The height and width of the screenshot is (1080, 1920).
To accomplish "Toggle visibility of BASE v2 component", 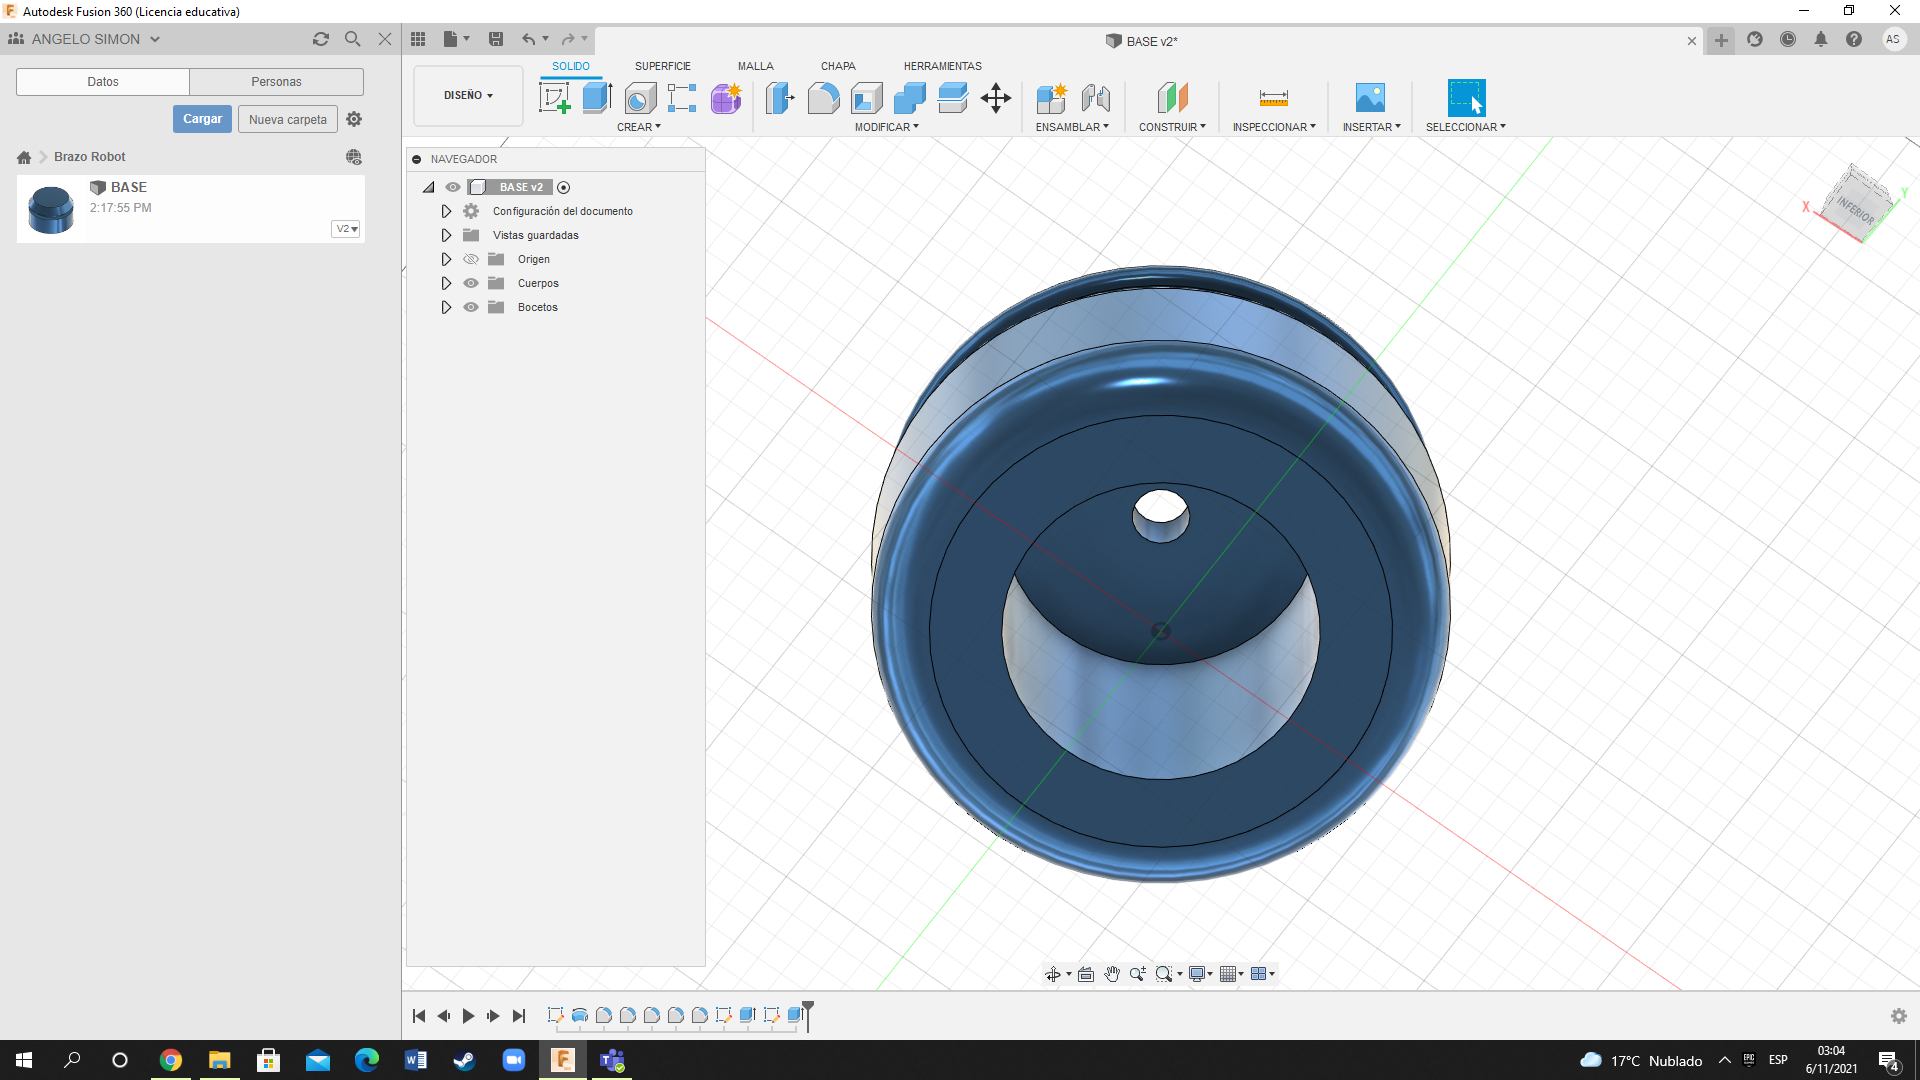I will click(453, 187).
